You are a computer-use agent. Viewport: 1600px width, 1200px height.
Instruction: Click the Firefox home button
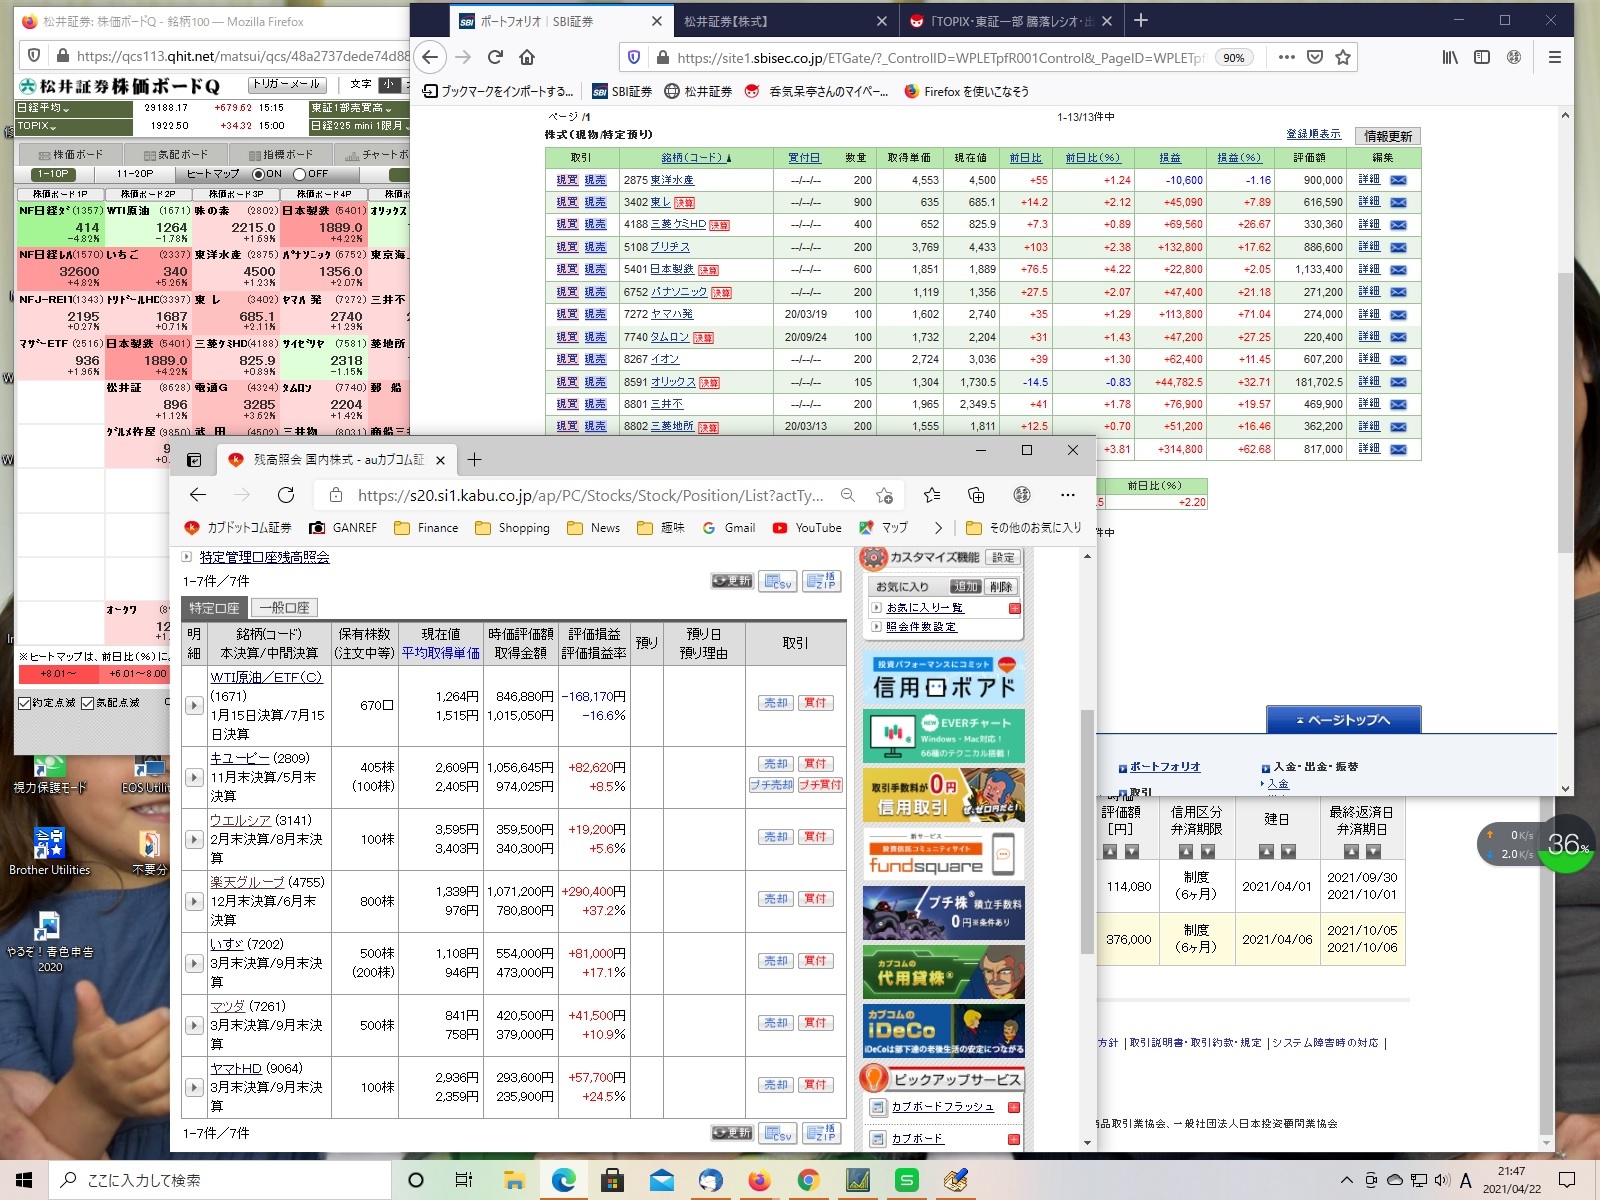[527, 57]
